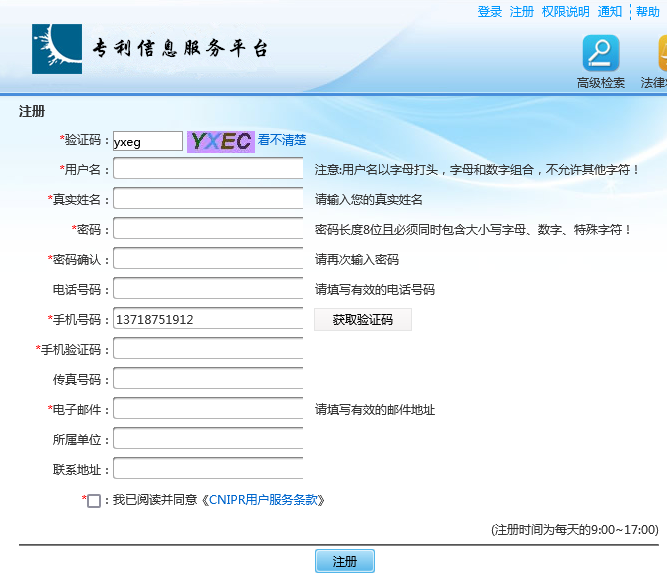Select the 手机号码 field containing 13718751912

[208, 319]
